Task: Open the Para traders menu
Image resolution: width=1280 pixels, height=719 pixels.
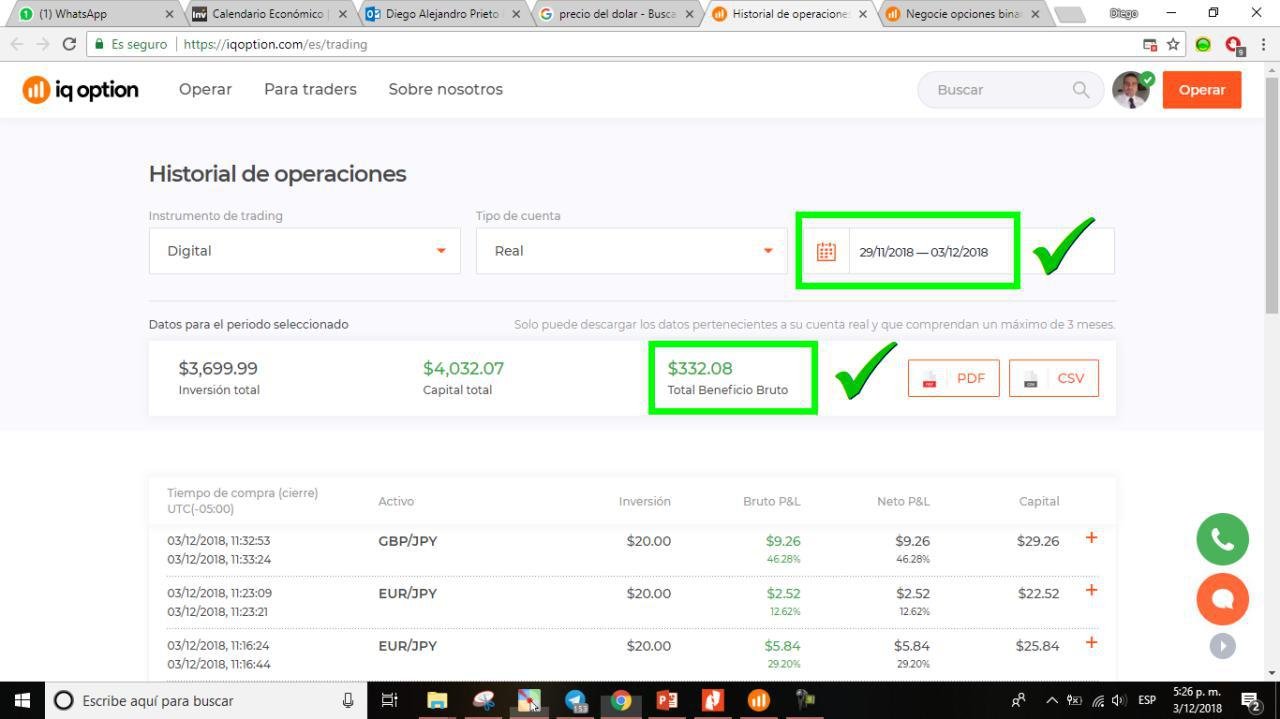Action: tap(310, 89)
